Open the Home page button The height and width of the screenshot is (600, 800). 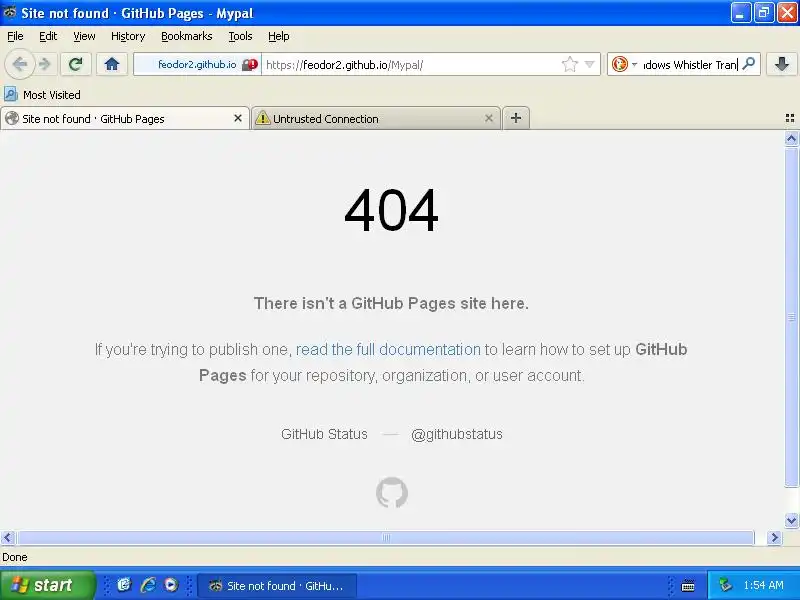pyautogui.click(x=112, y=64)
